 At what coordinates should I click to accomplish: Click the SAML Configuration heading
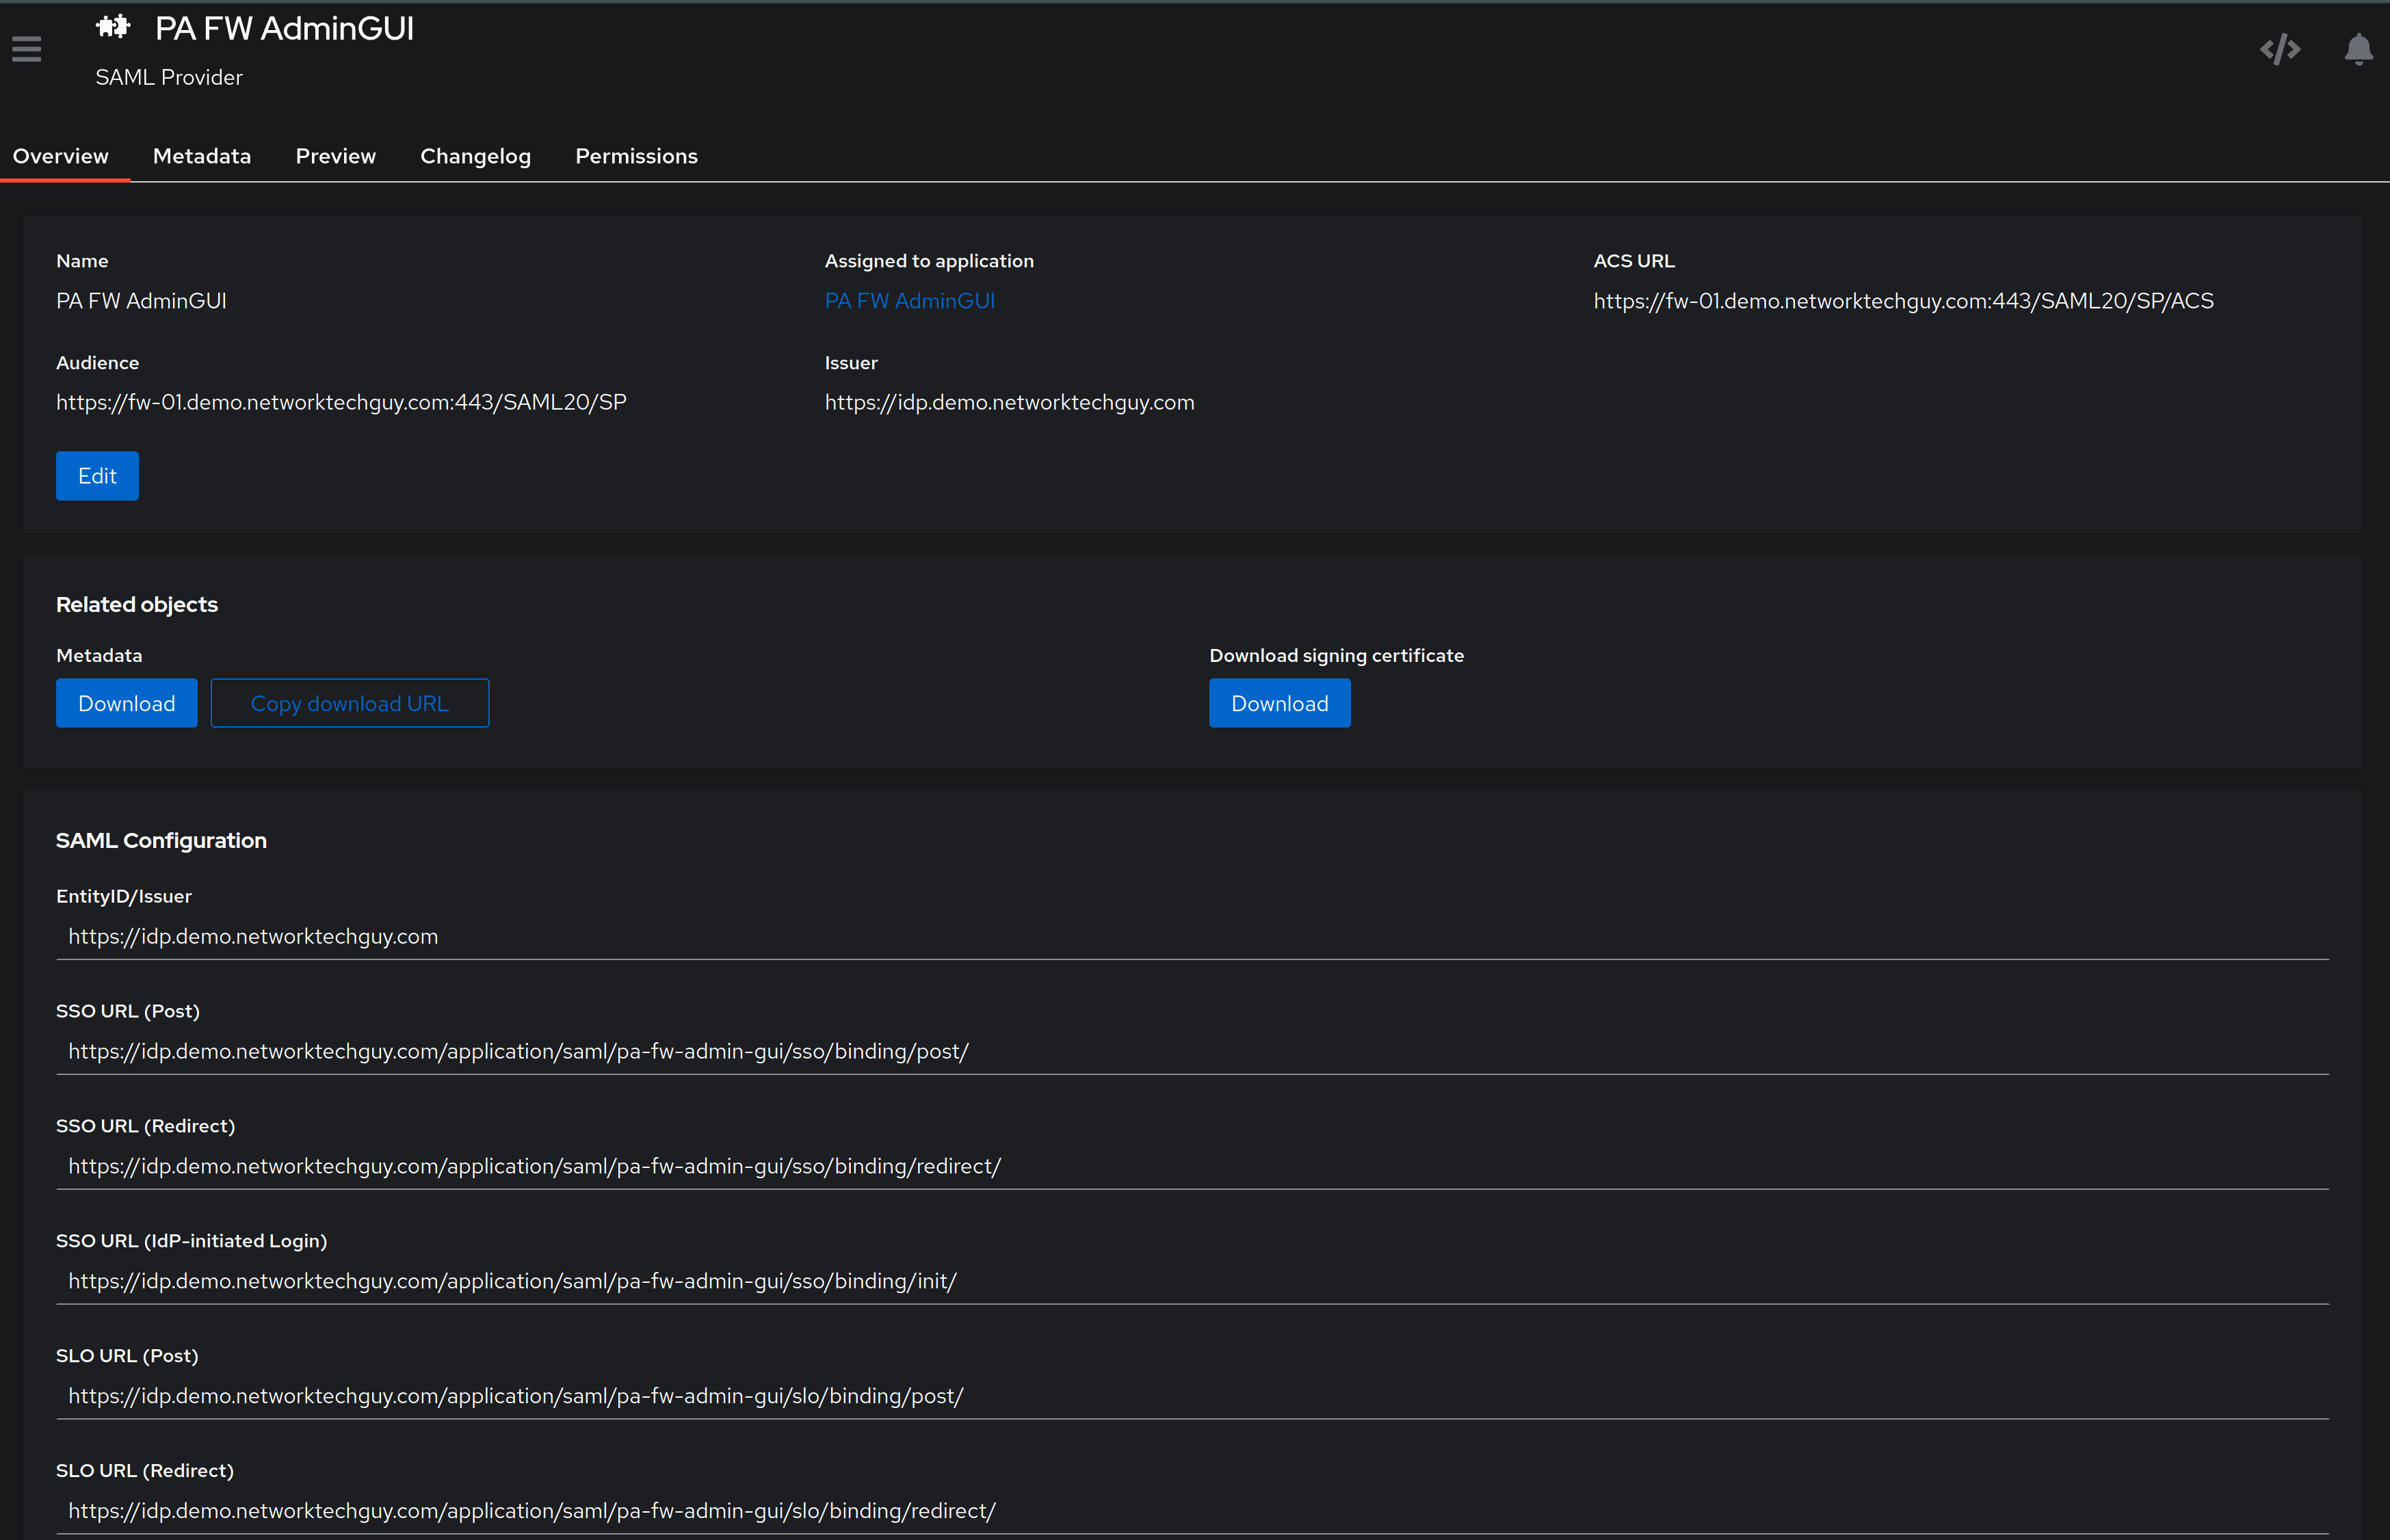point(161,840)
